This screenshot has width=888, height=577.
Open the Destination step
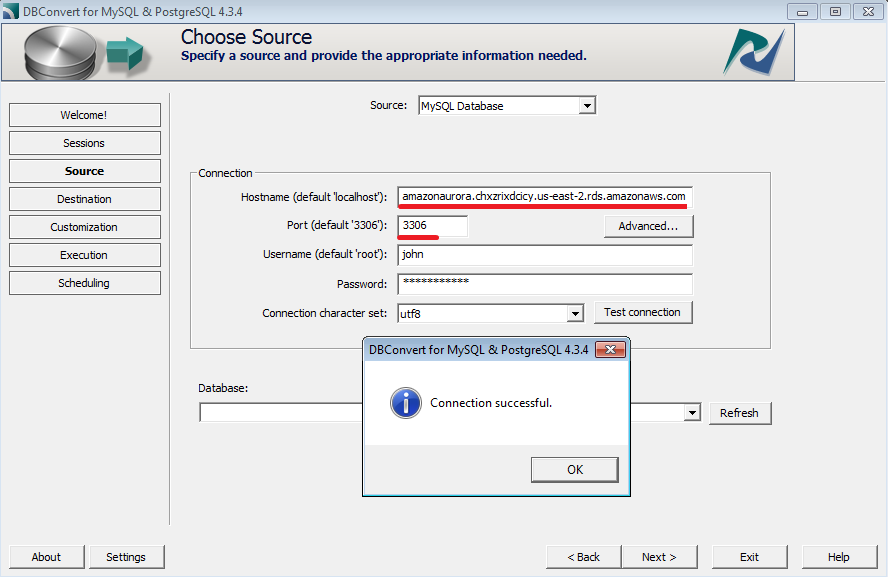point(84,199)
